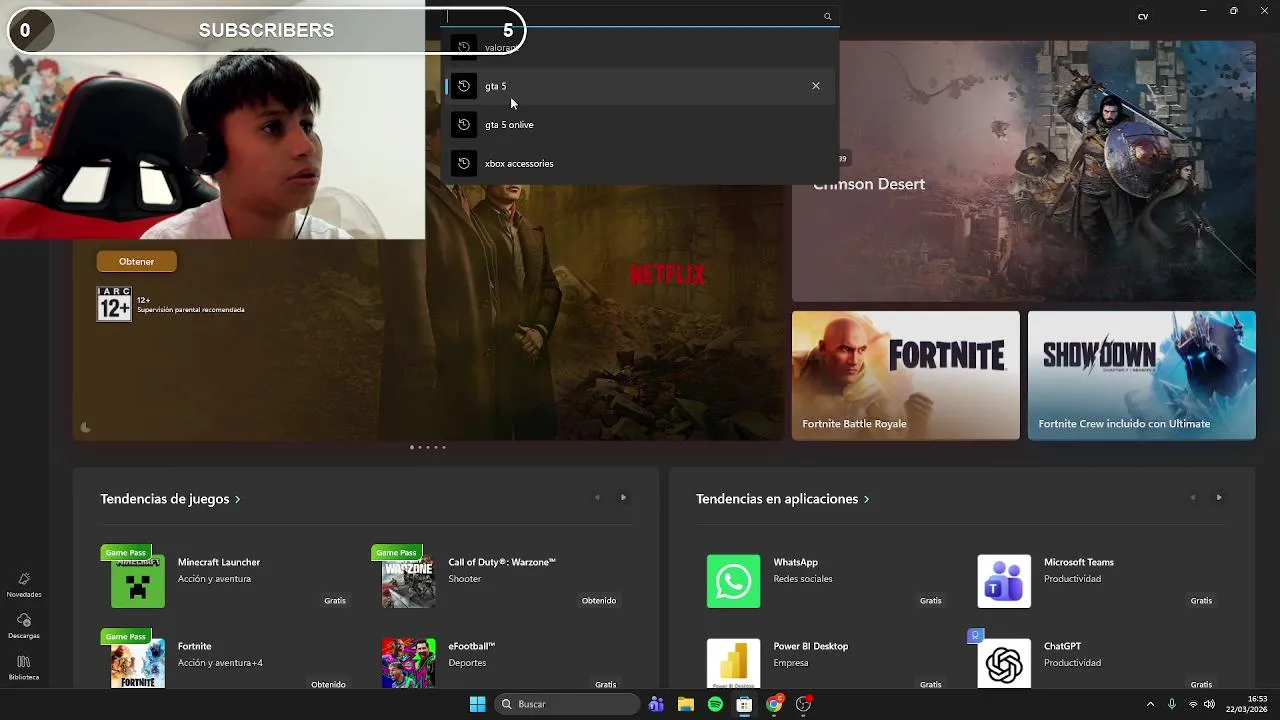Screen dimensions: 1280x720
Task: Click the Power BI Desktop title text
Action: [811, 646]
